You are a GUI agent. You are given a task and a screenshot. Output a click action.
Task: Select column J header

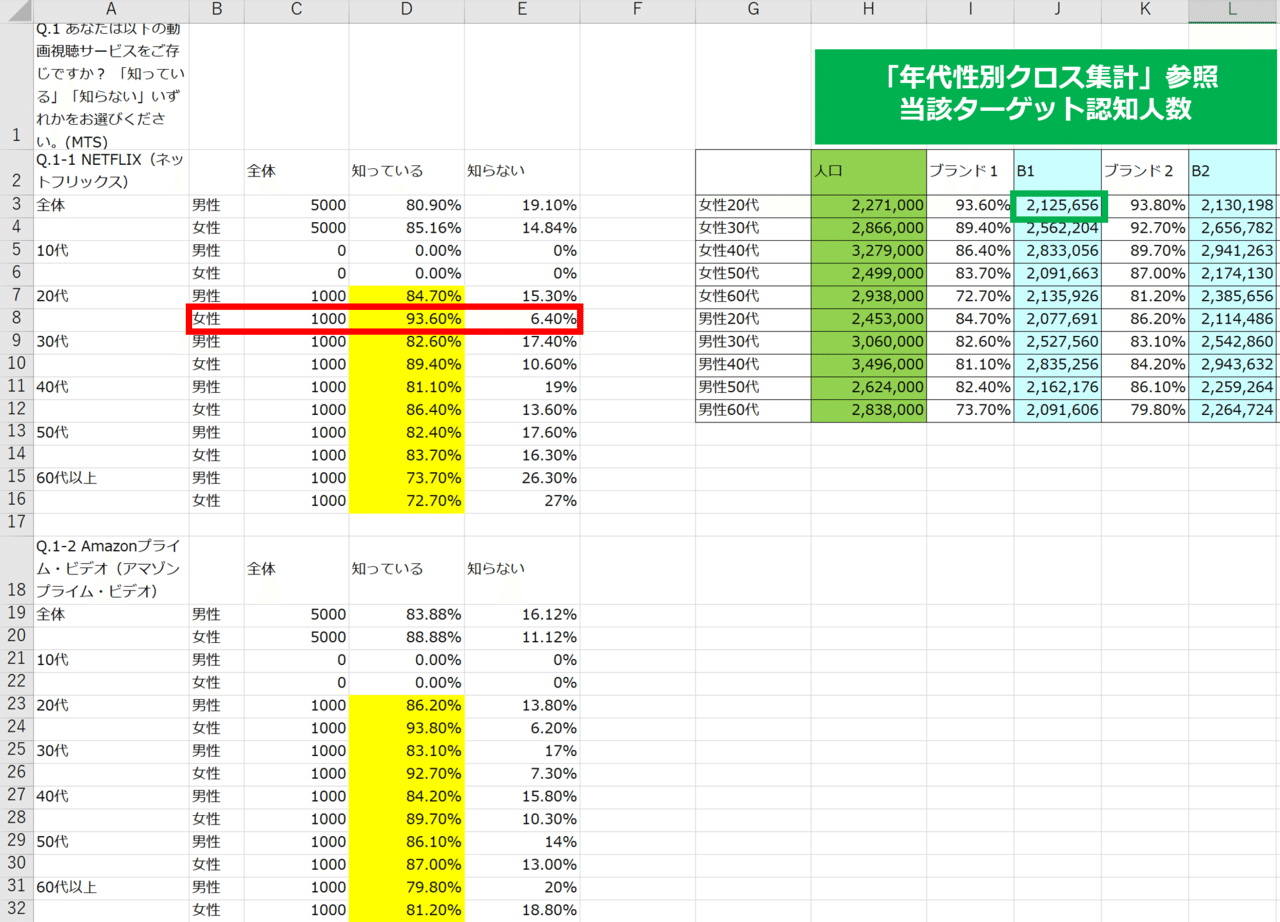tap(1057, 10)
